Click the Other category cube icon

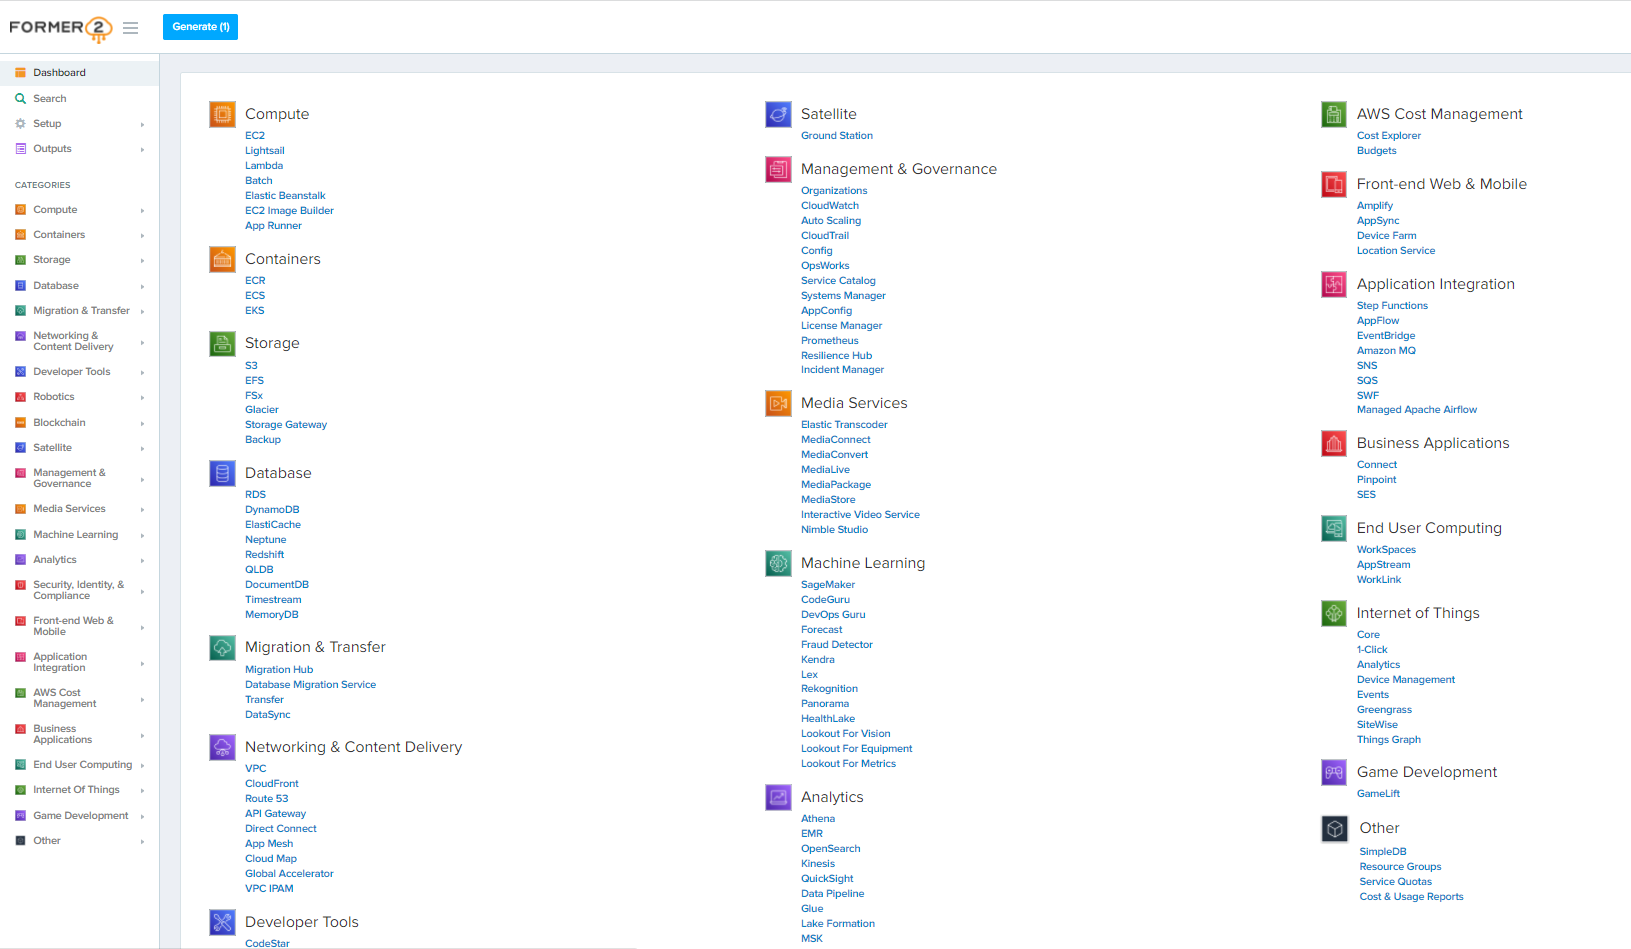[1335, 828]
